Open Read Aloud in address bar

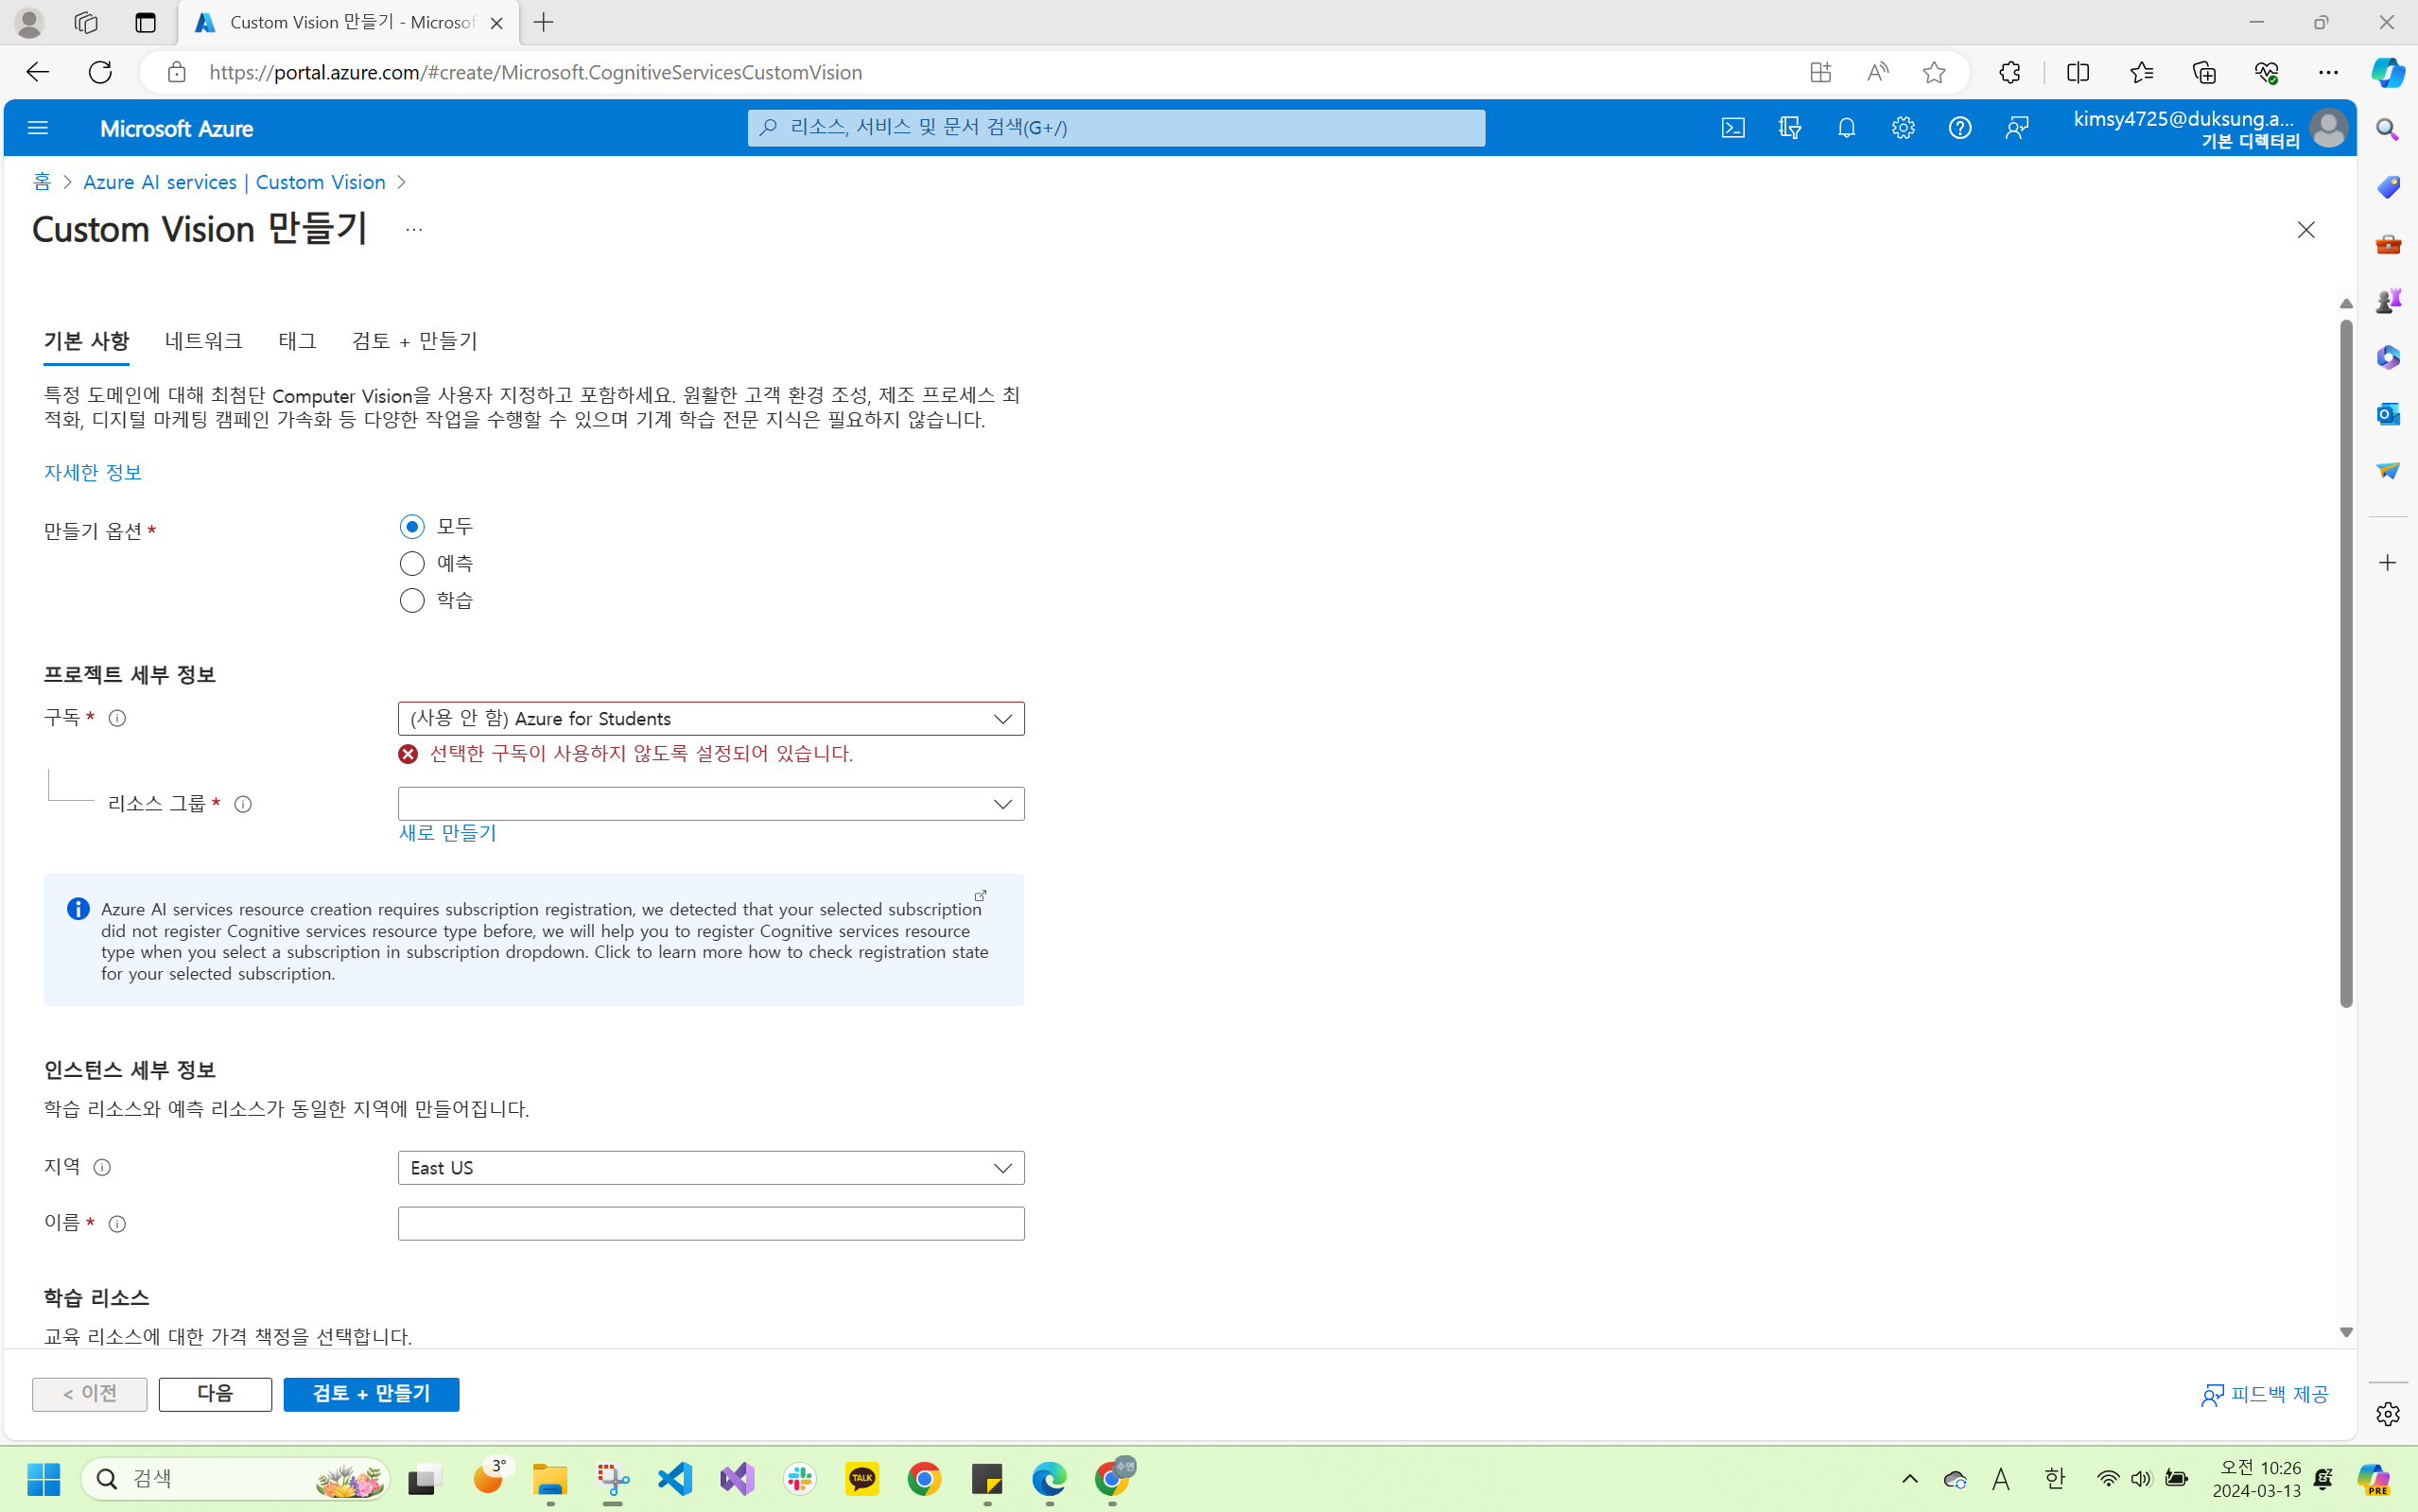(1877, 72)
